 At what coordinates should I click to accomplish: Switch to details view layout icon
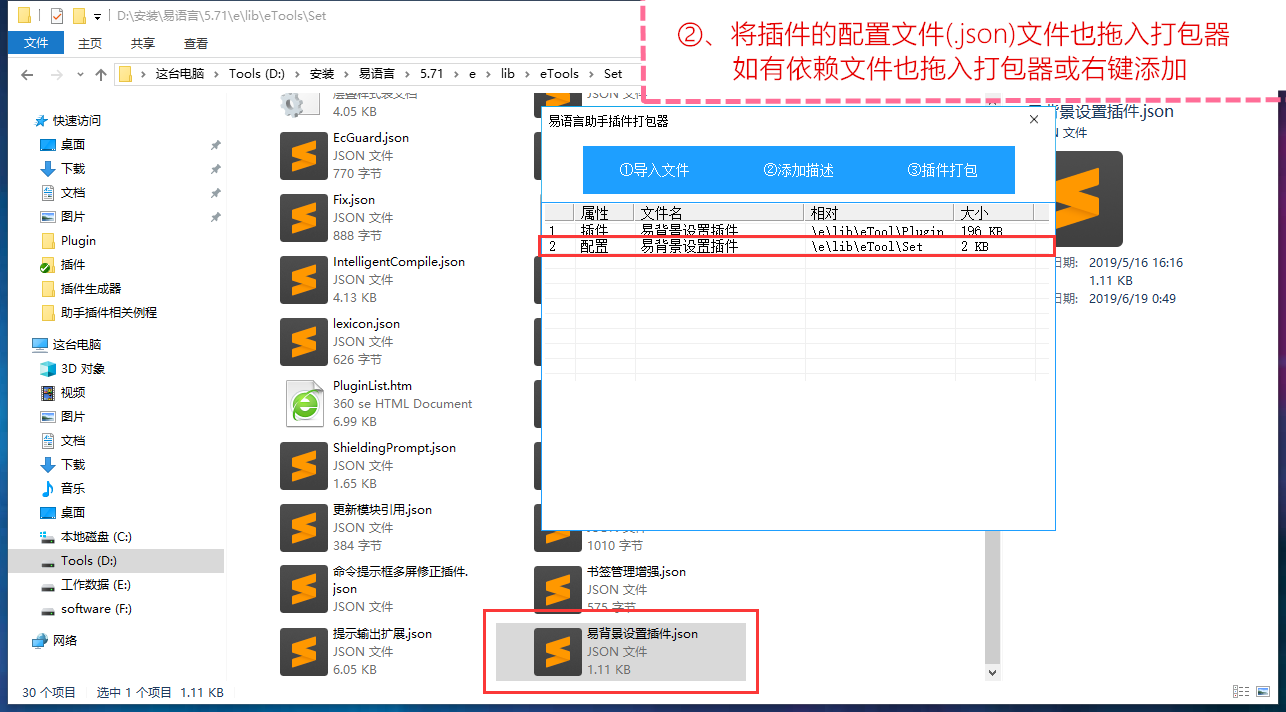click(x=1240, y=692)
